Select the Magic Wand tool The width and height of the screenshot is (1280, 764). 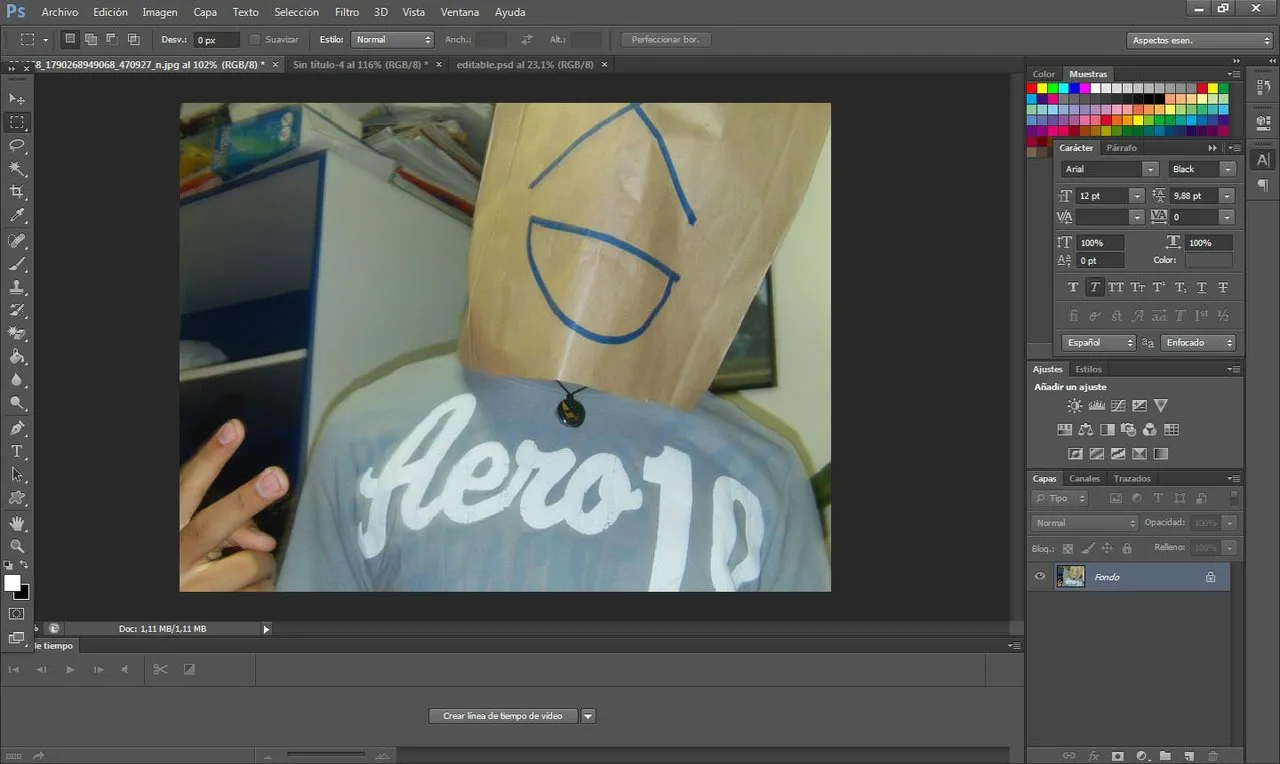tap(17, 169)
